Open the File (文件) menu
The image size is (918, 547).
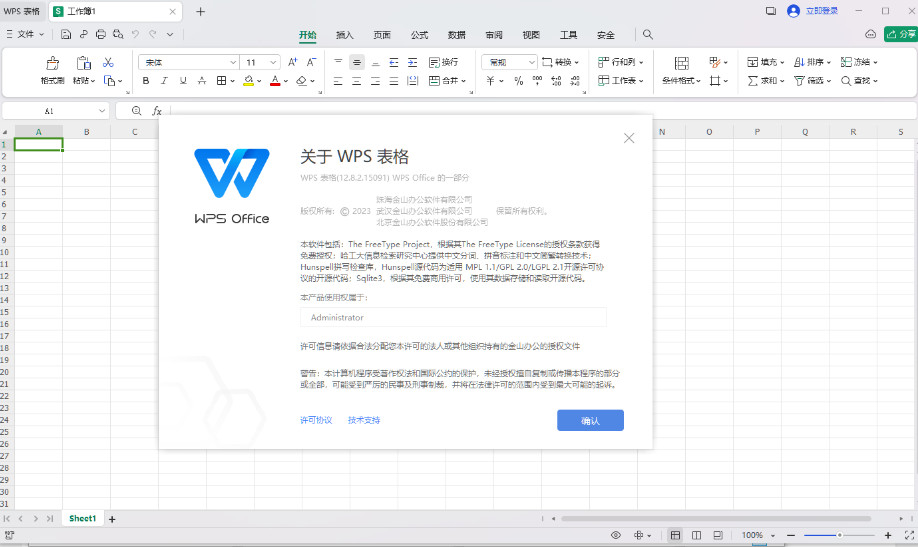coord(25,35)
